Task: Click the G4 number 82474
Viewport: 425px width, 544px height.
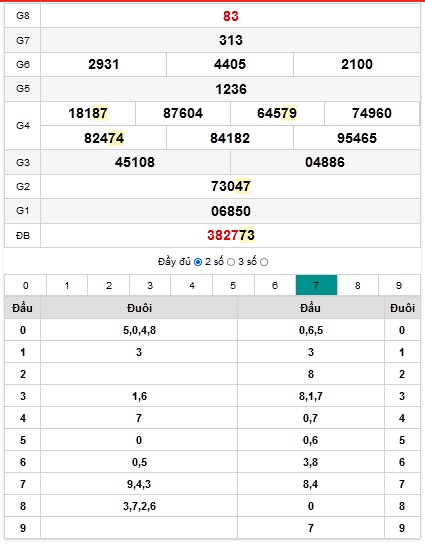Action: tap(104, 138)
